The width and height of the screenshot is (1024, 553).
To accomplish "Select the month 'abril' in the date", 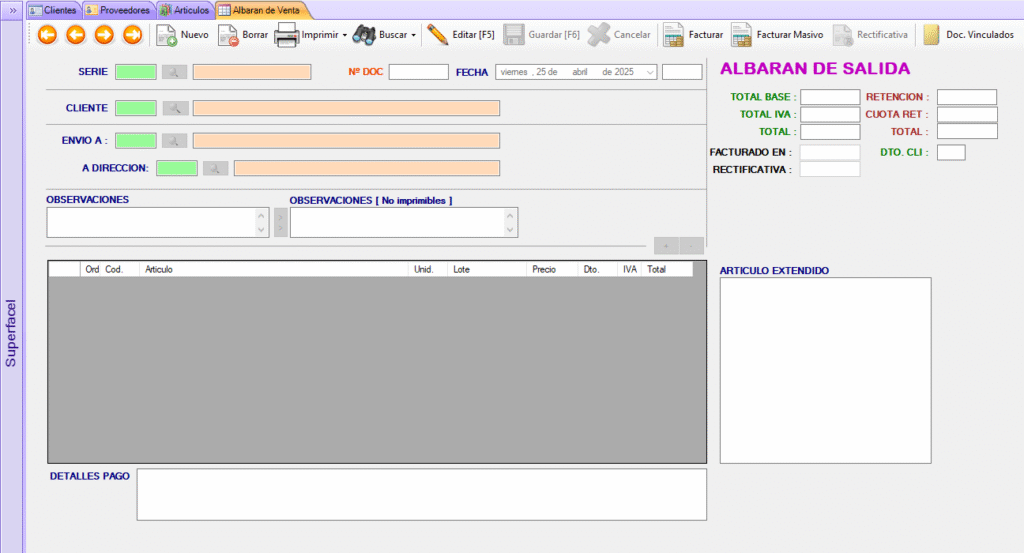I will point(580,72).
